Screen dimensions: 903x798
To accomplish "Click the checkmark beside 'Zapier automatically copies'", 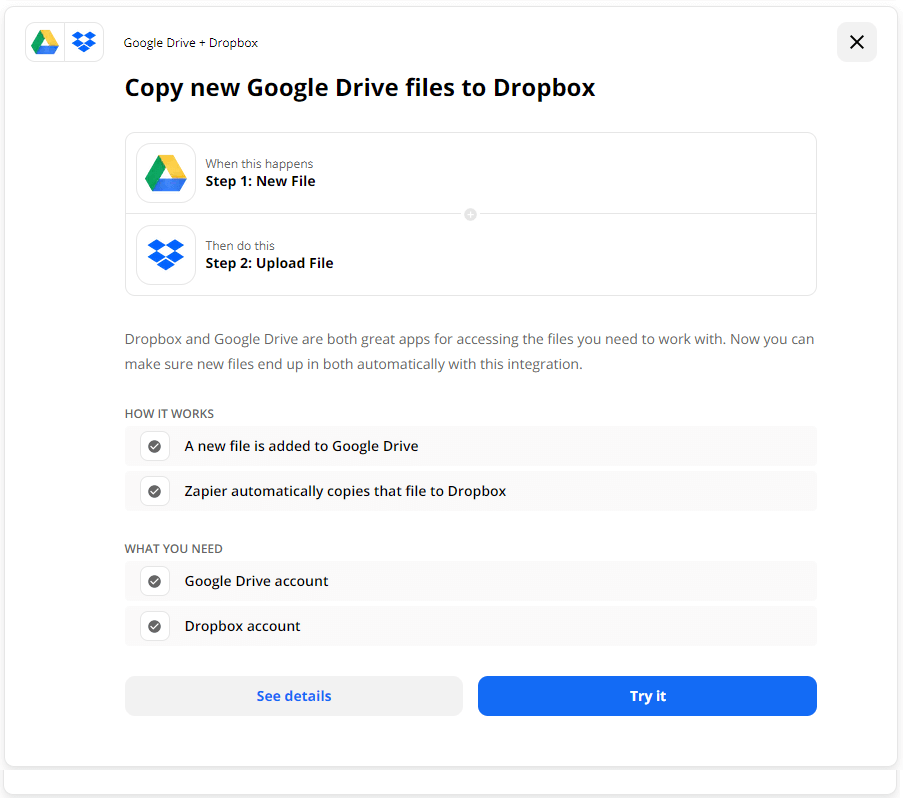I will coord(154,491).
